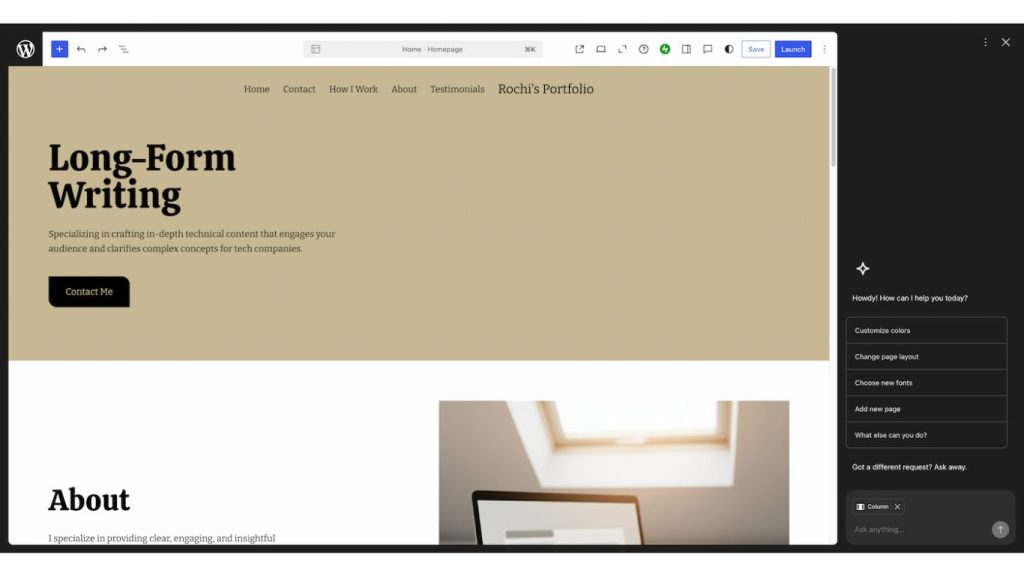Open the feedback comment bubble icon
Viewport: 1024px width, 576px height.
point(708,48)
